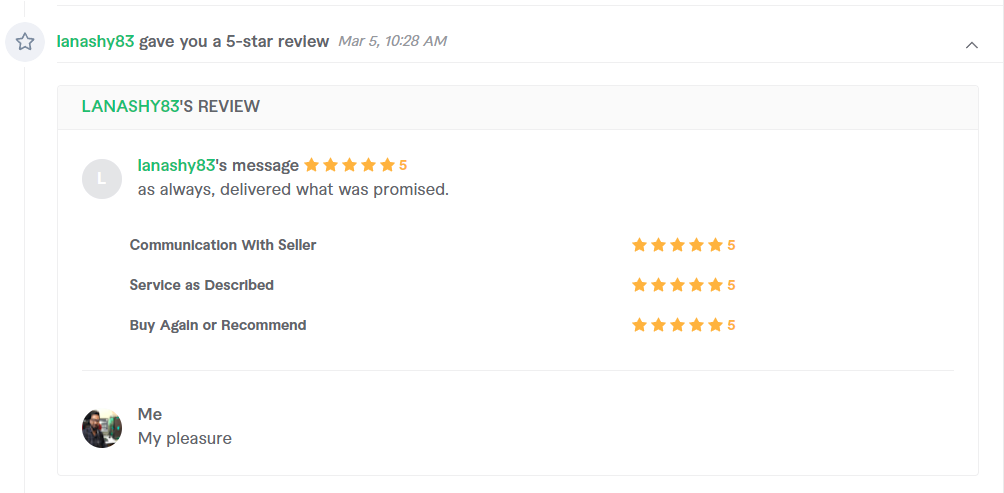Click the Service as Described star rating
Viewport: 1004px width, 493px height.
pos(683,285)
